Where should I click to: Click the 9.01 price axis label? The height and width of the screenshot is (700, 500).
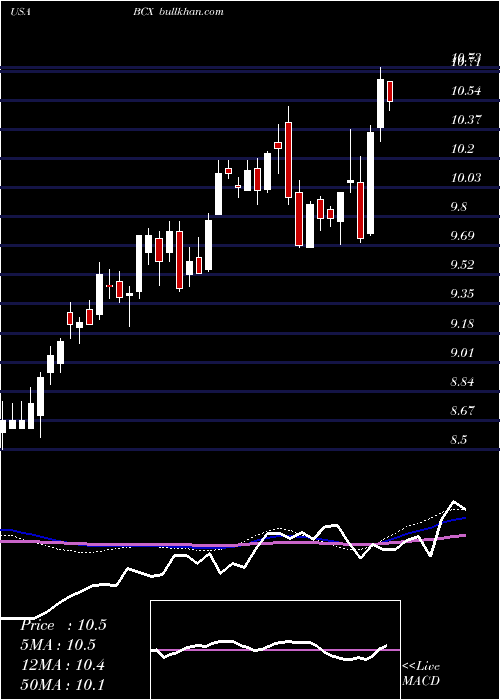[462, 353]
